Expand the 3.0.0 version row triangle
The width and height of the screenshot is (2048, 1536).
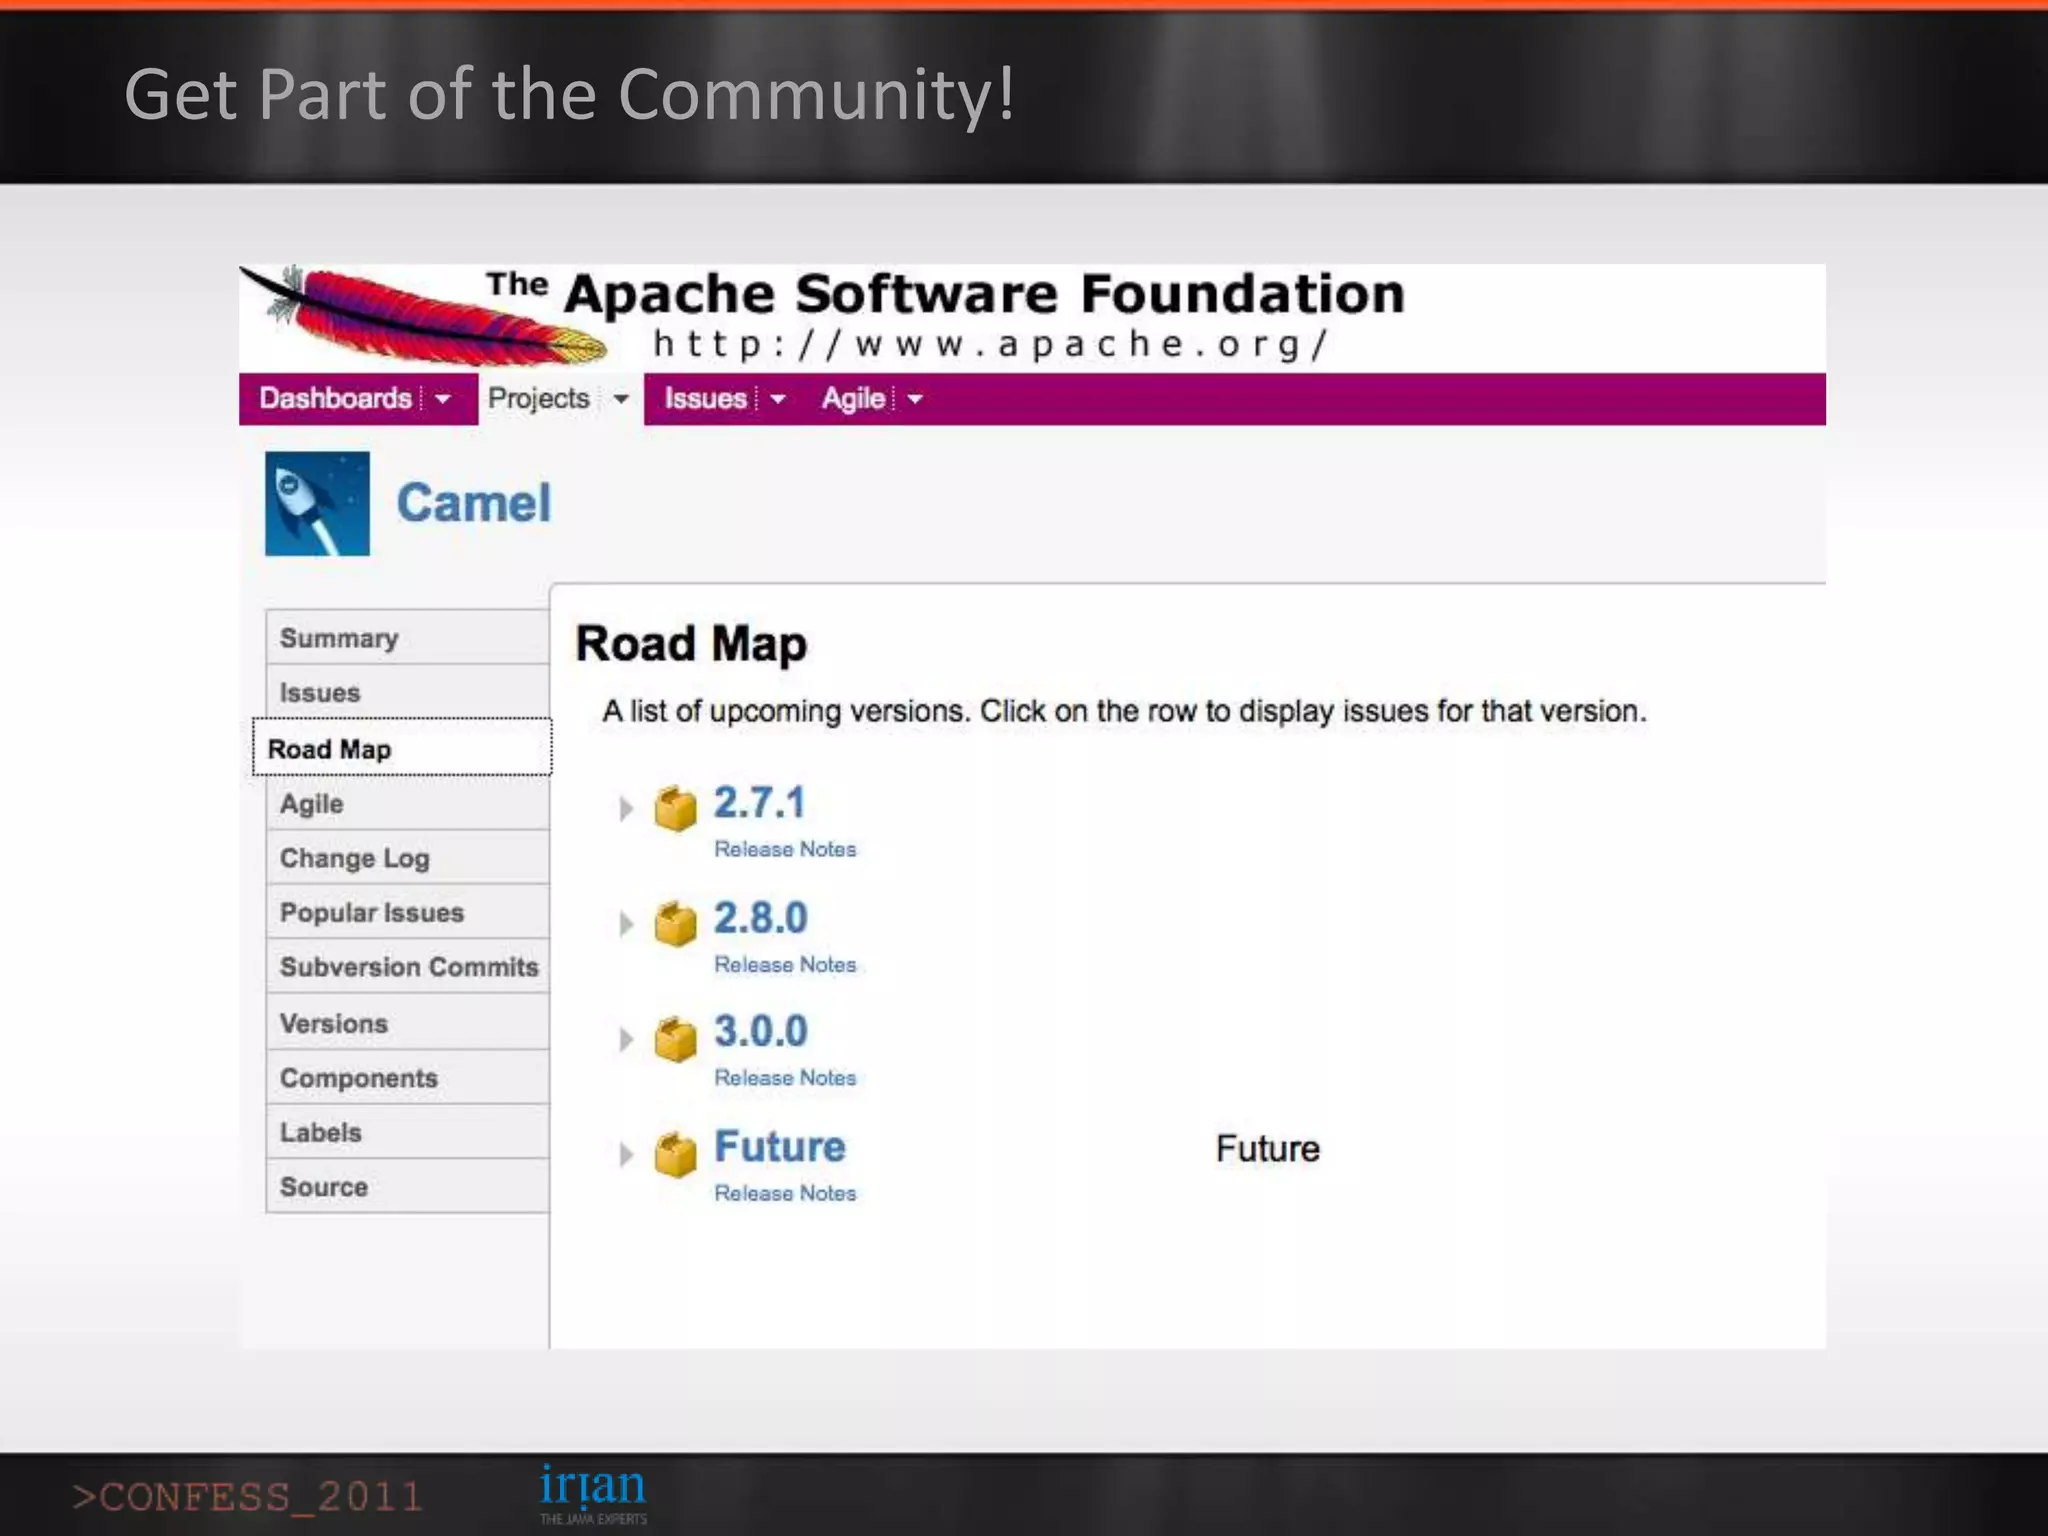pyautogui.click(x=626, y=1039)
